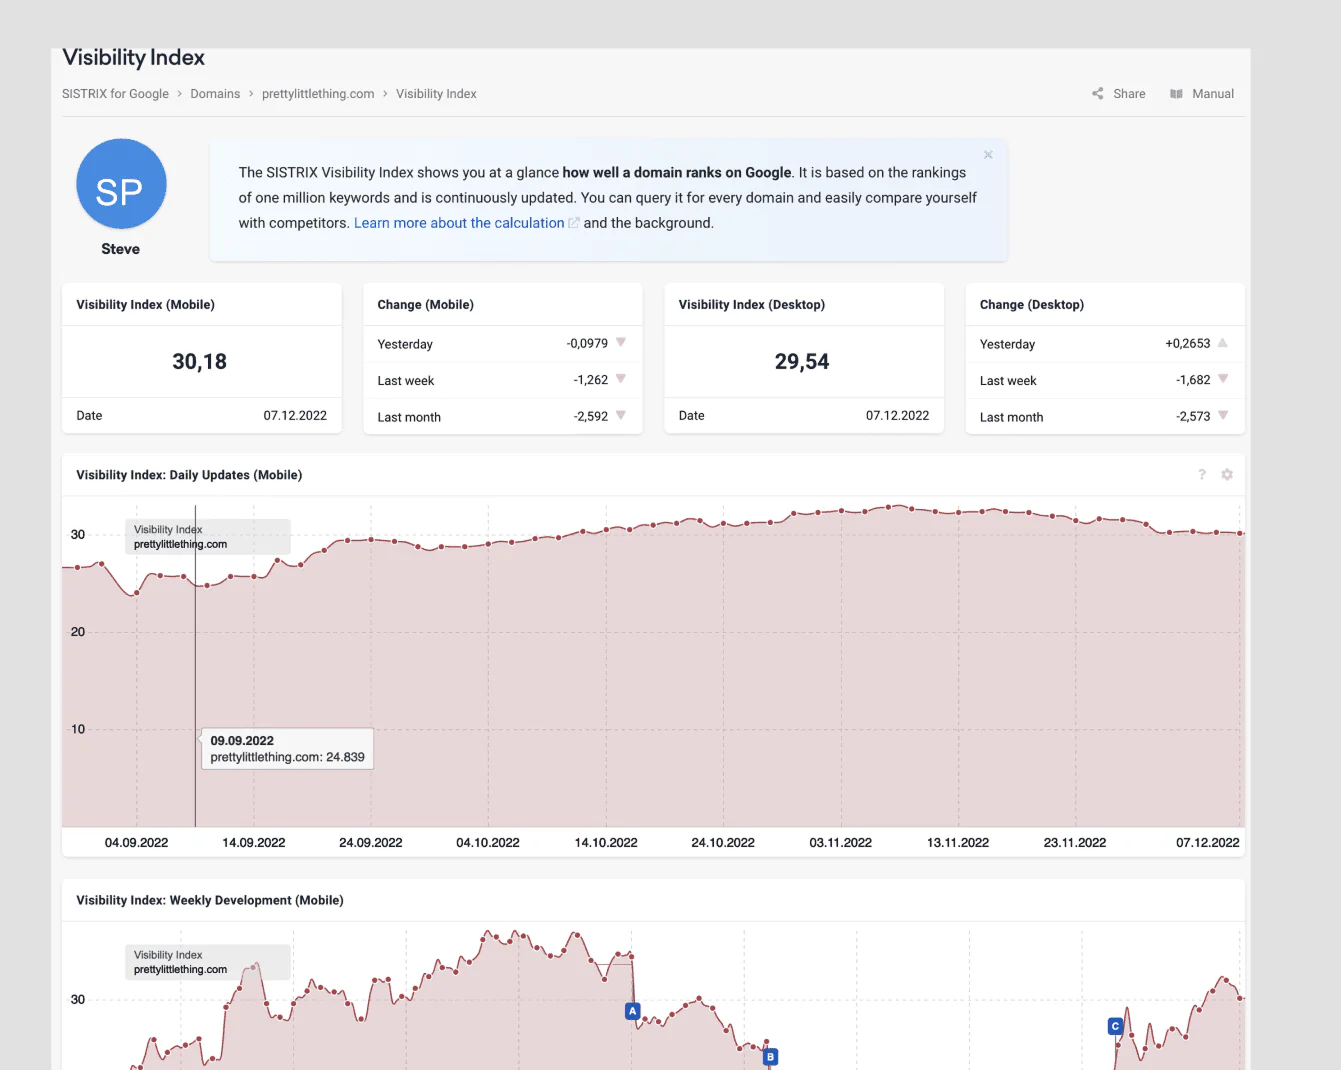
Task: Click x-axis label 13.11.2022
Action: pyautogui.click(x=958, y=843)
